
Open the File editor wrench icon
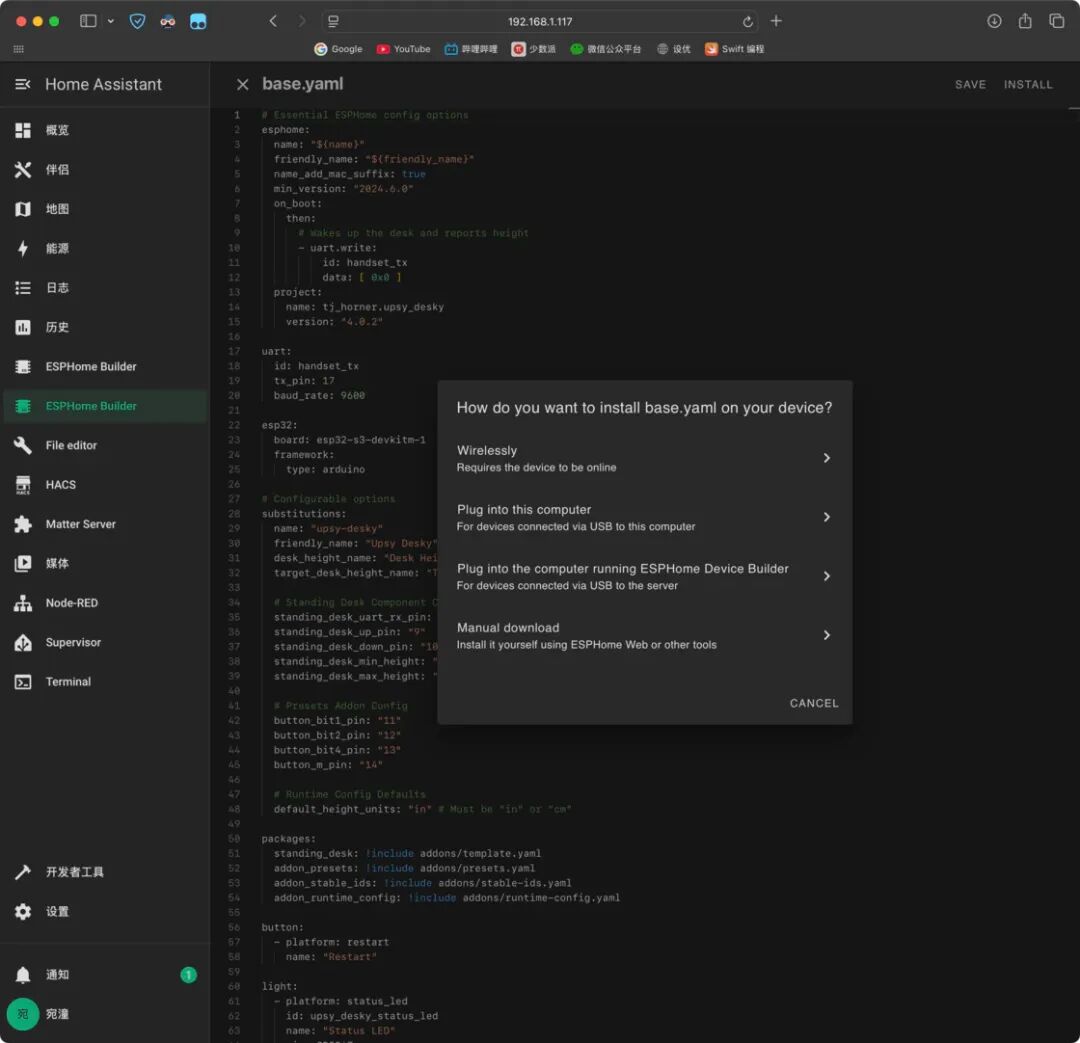(23, 446)
